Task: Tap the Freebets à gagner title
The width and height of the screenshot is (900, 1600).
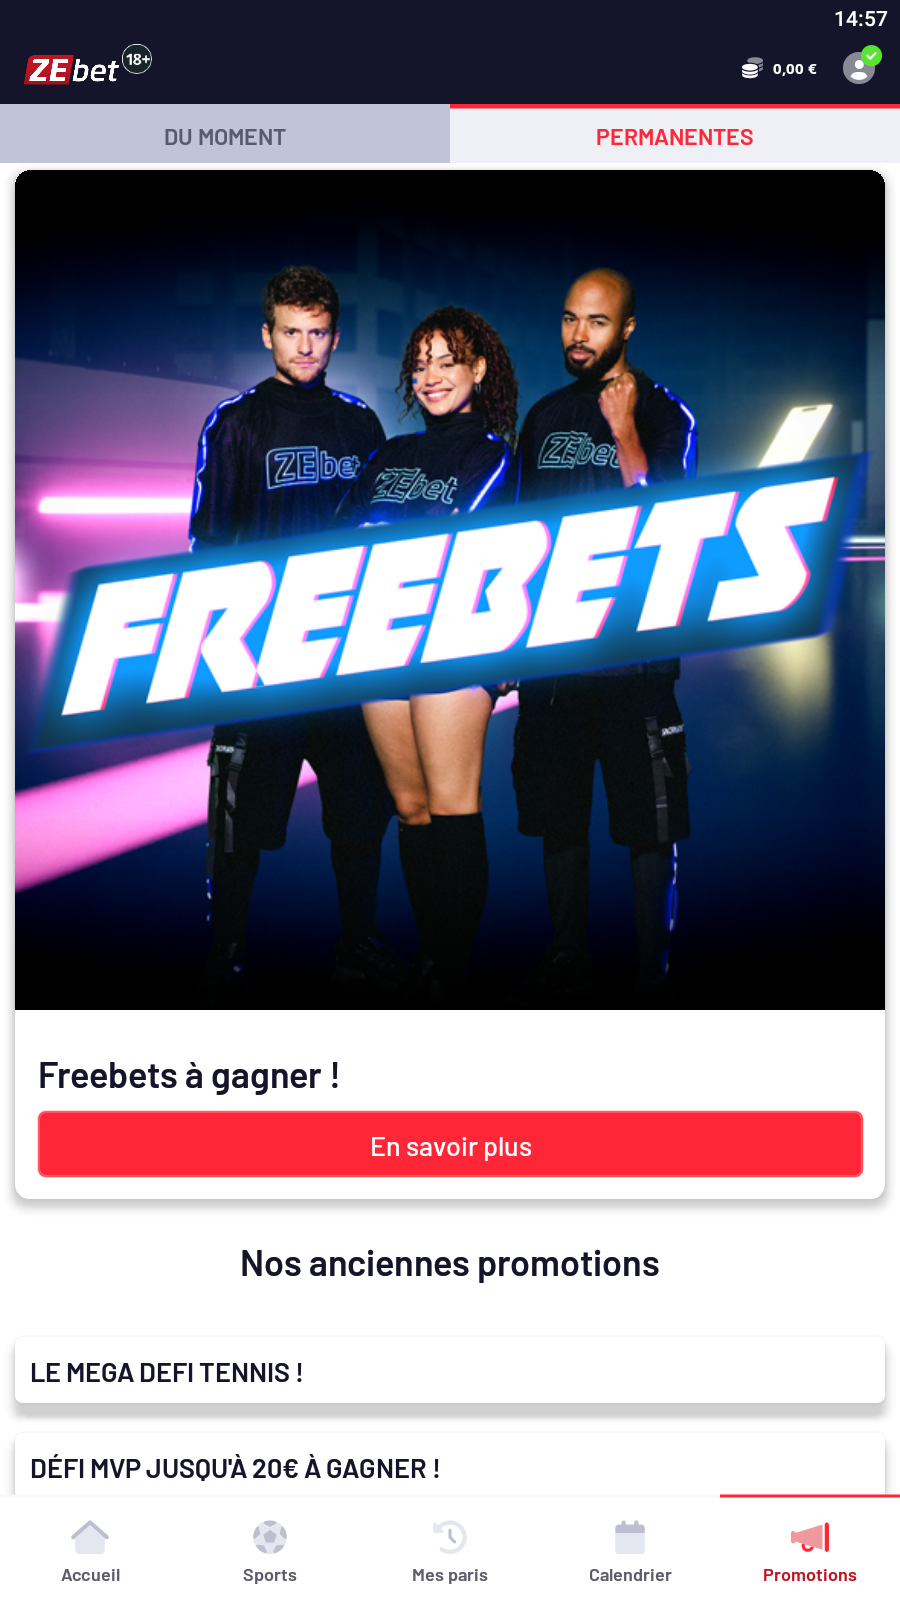Action: point(189,1076)
